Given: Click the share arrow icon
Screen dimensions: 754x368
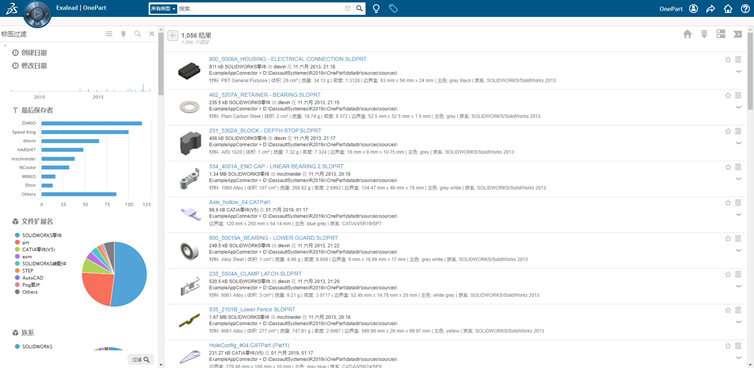Looking at the screenshot, I should tap(711, 9).
